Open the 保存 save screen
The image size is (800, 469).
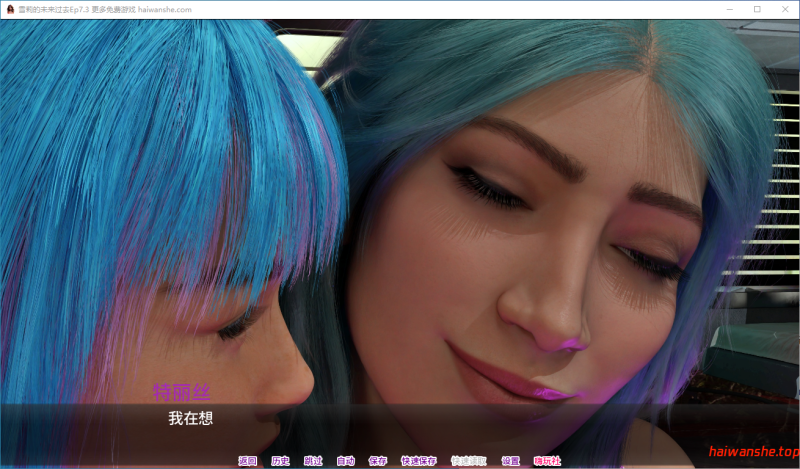coord(377,461)
